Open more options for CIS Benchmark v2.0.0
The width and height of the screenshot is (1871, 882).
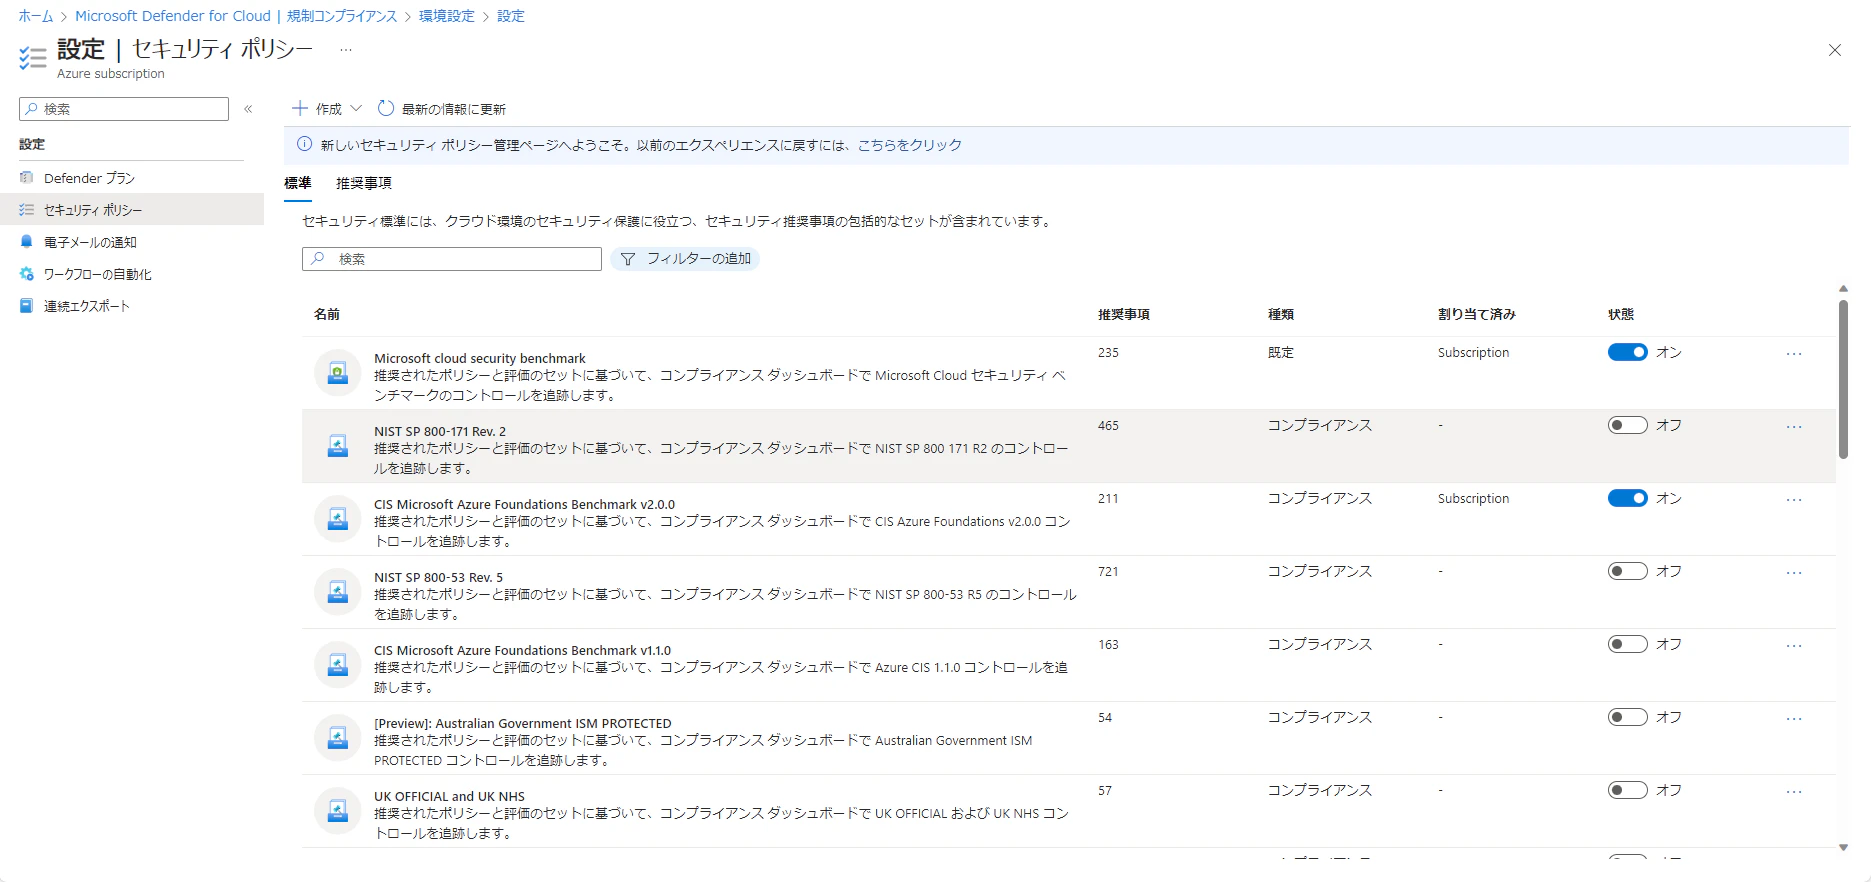[1794, 500]
